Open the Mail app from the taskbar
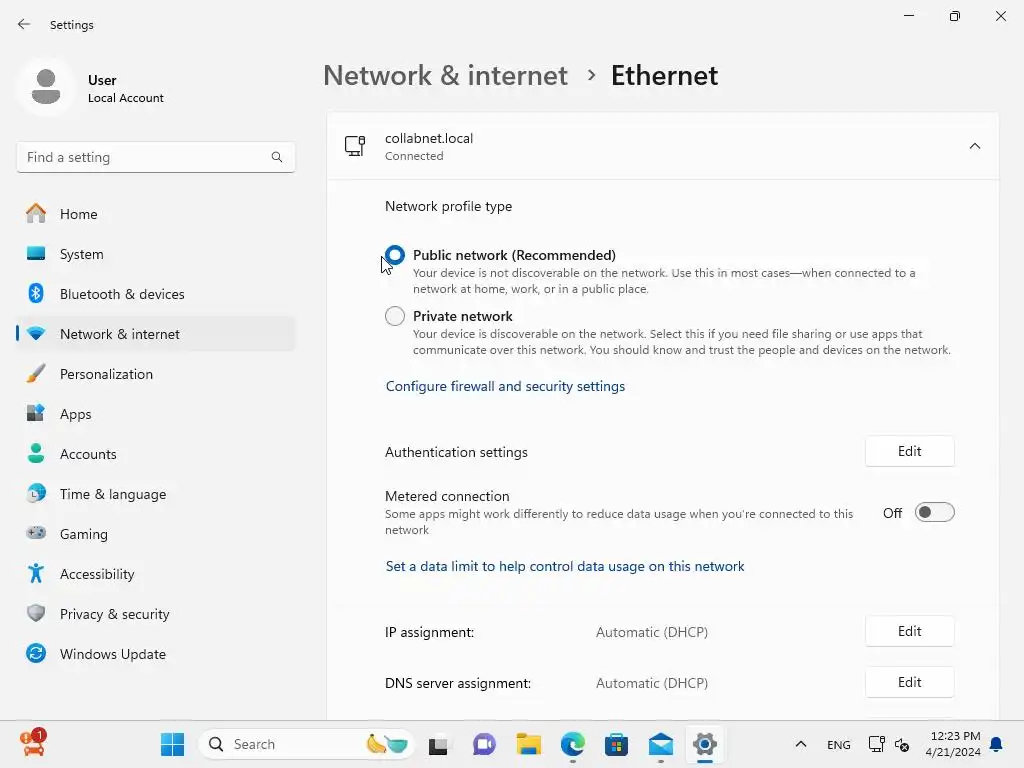Screen dimensions: 1024x768 (661, 744)
